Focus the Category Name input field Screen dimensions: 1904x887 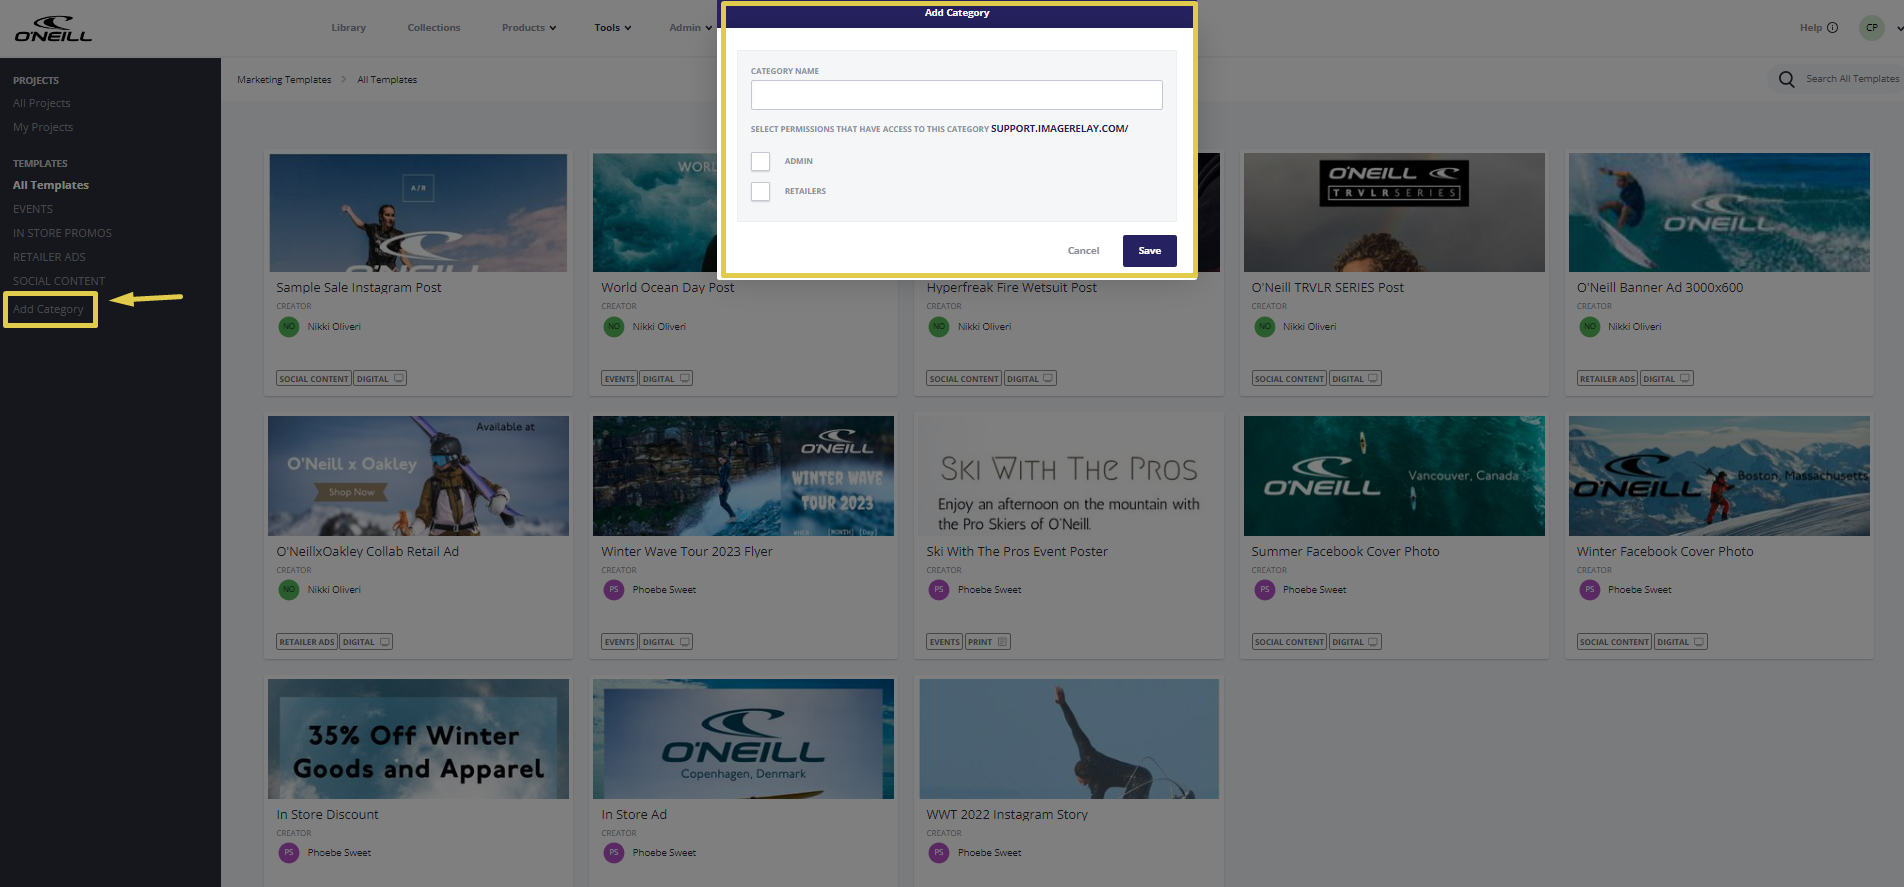[956, 95]
